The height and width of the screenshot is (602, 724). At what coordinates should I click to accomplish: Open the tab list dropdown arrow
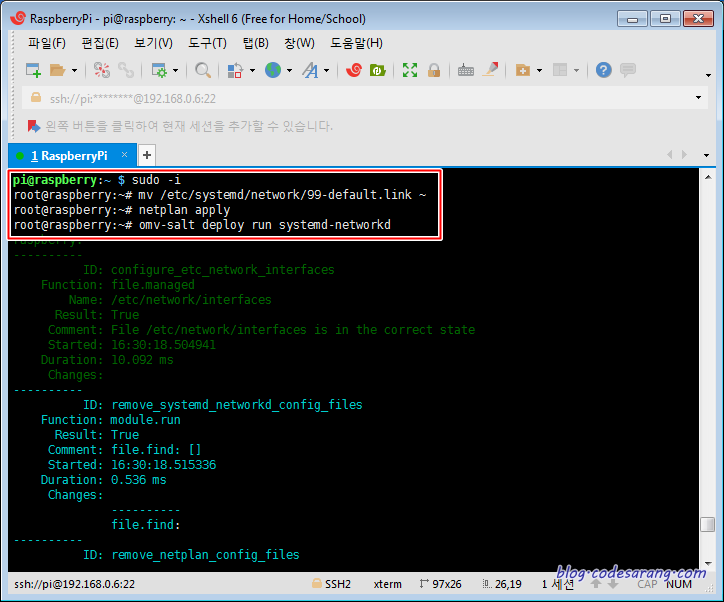706,156
